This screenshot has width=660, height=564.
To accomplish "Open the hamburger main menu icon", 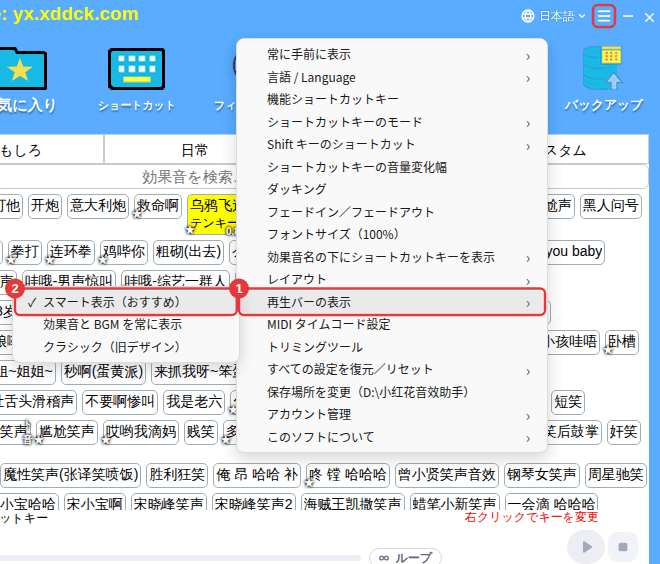I will (604, 16).
